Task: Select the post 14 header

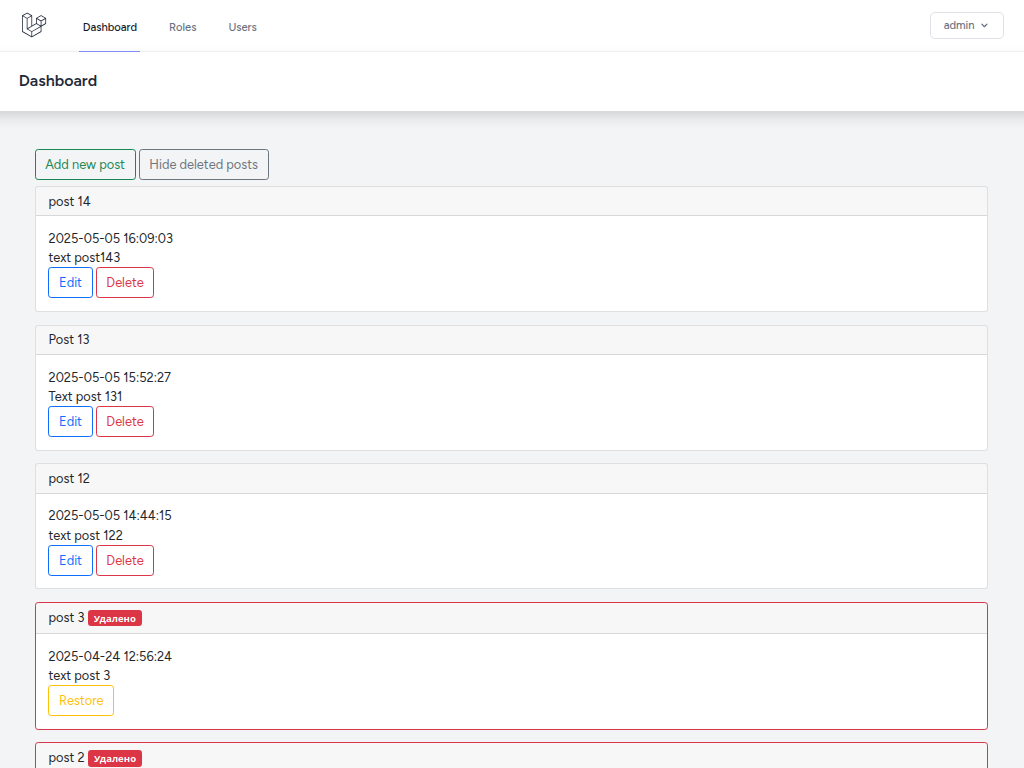Action: (68, 201)
